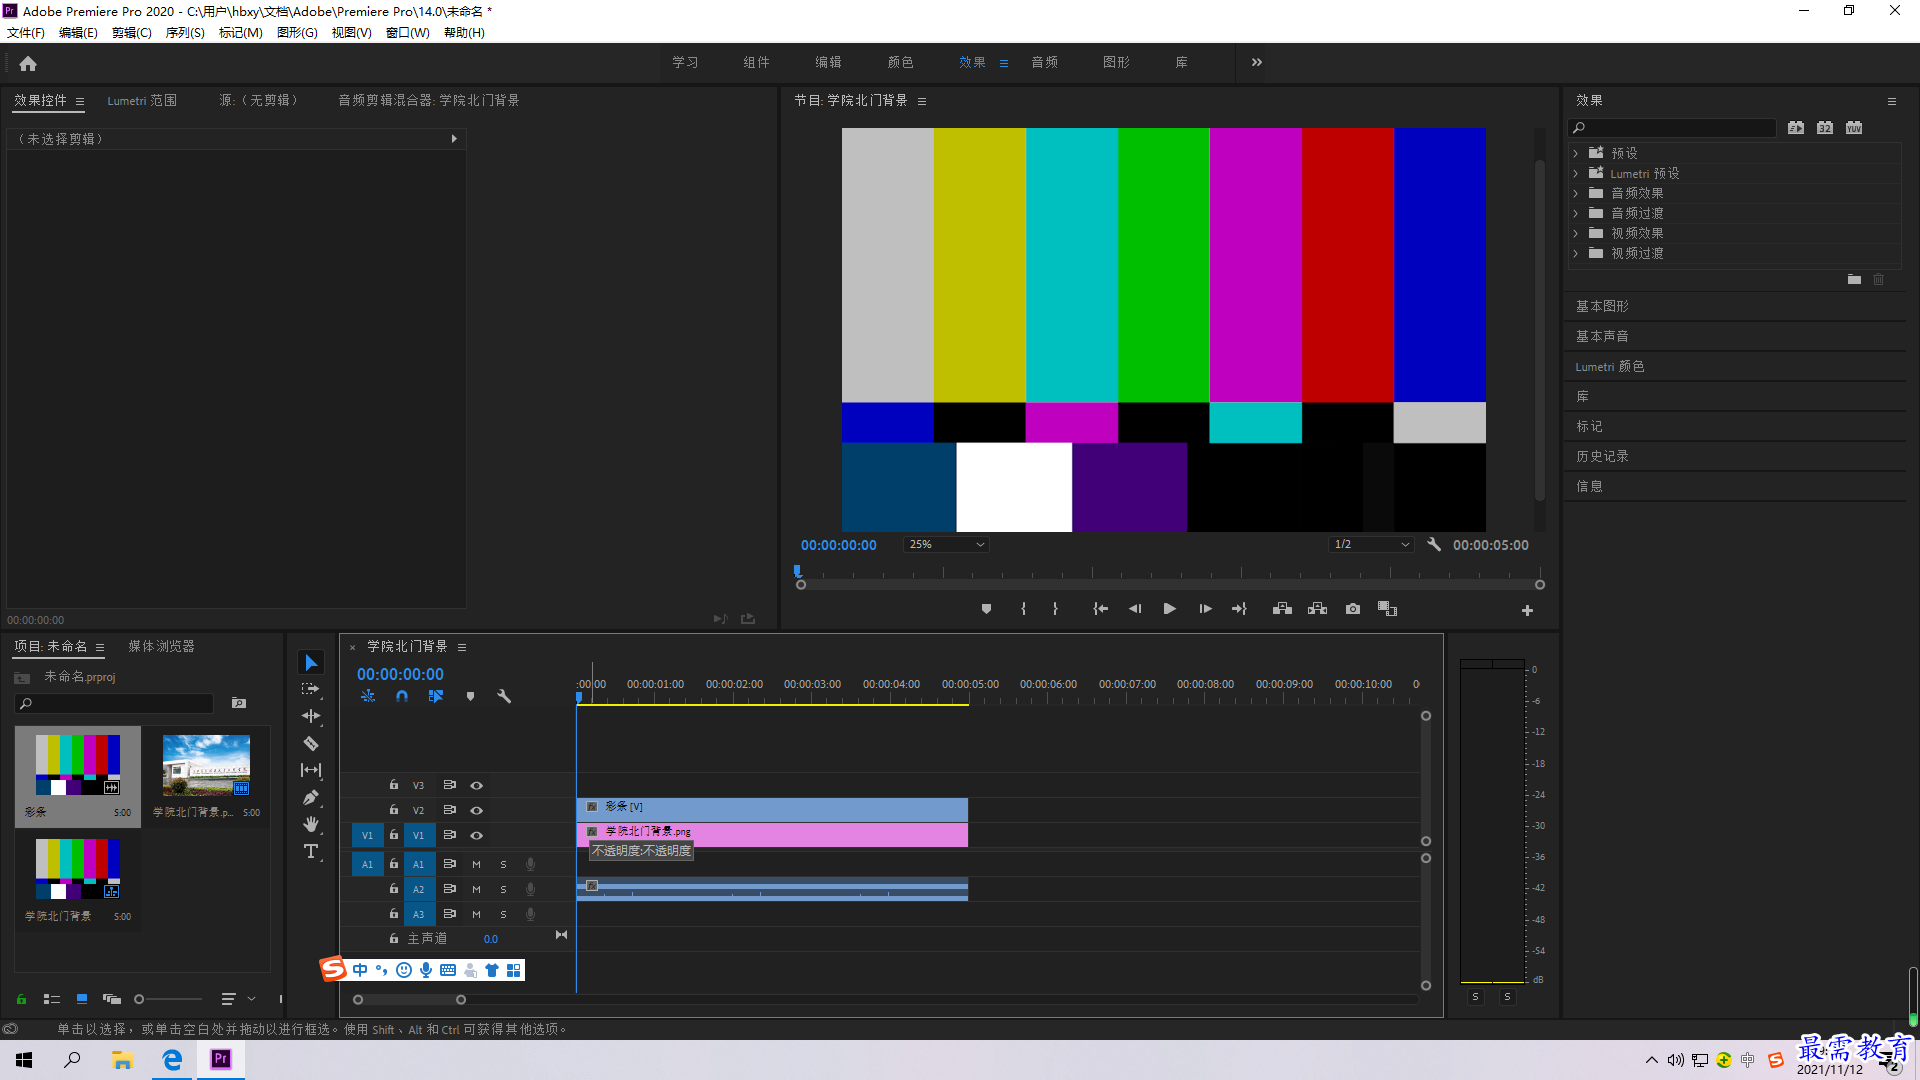Screen dimensions: 1920x1080
Task: Select the Type tool
Action: [311, 851]
